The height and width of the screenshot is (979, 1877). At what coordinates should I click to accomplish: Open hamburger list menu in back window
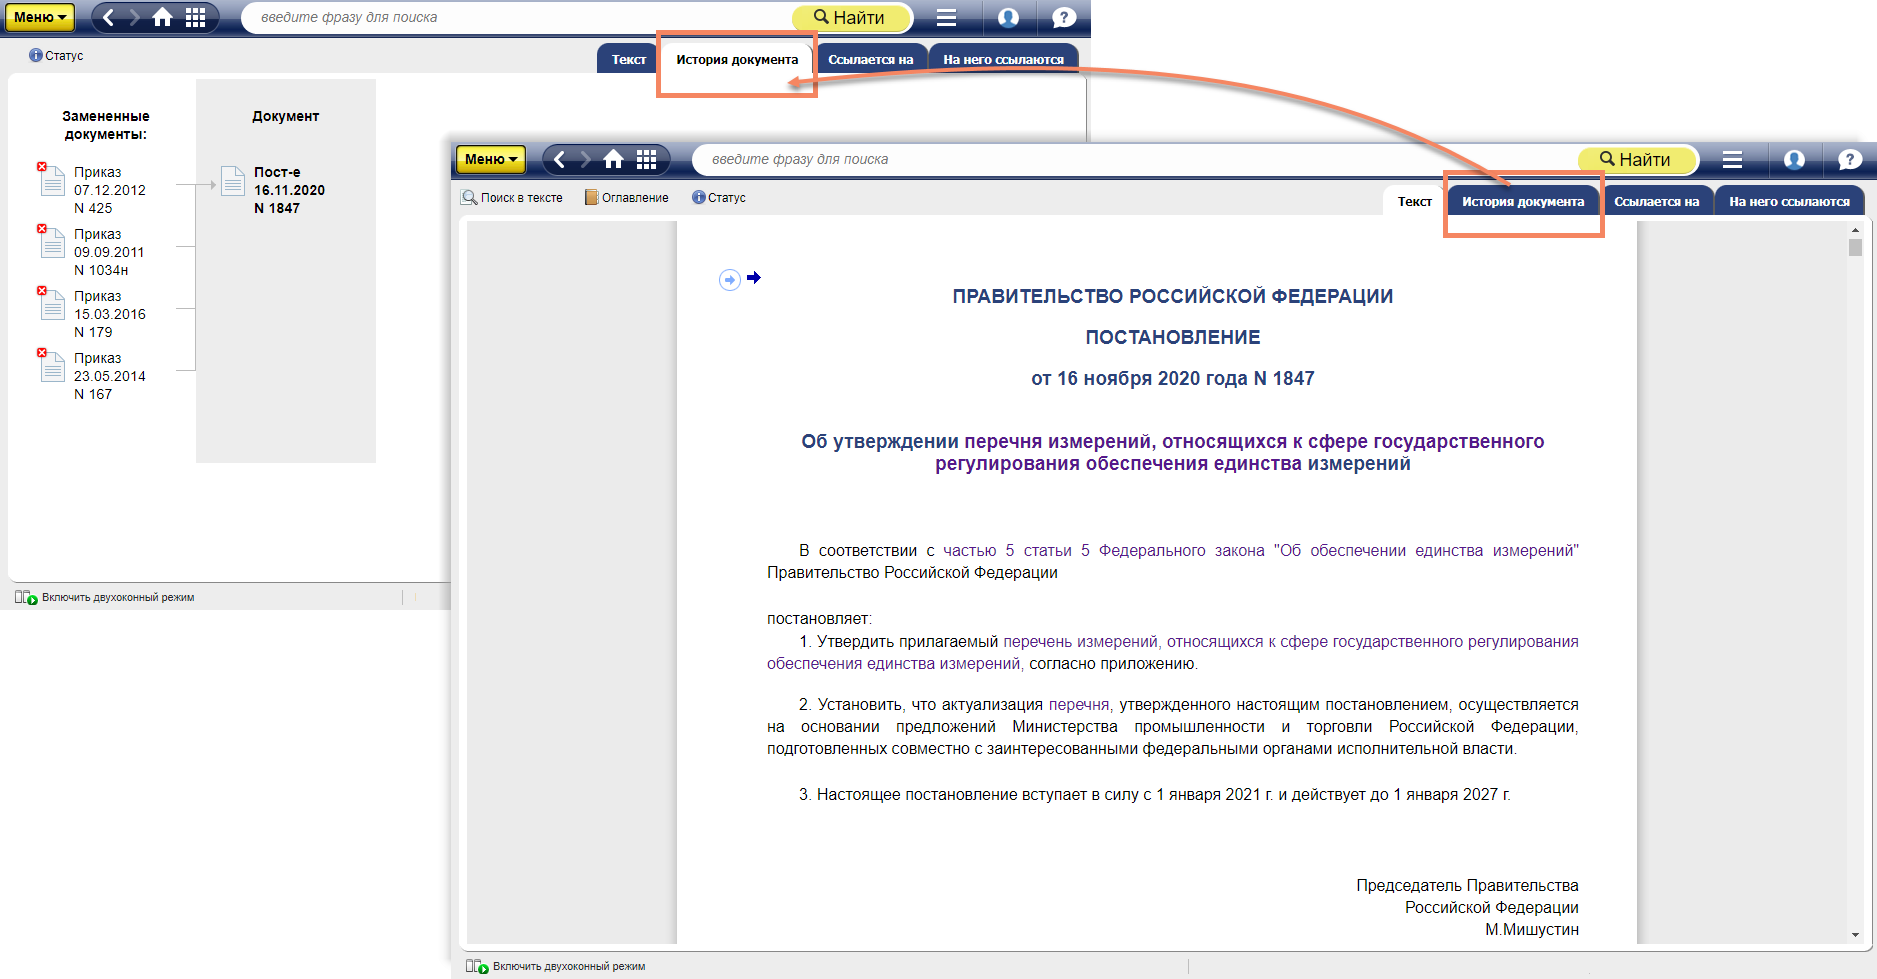[946, 17]
